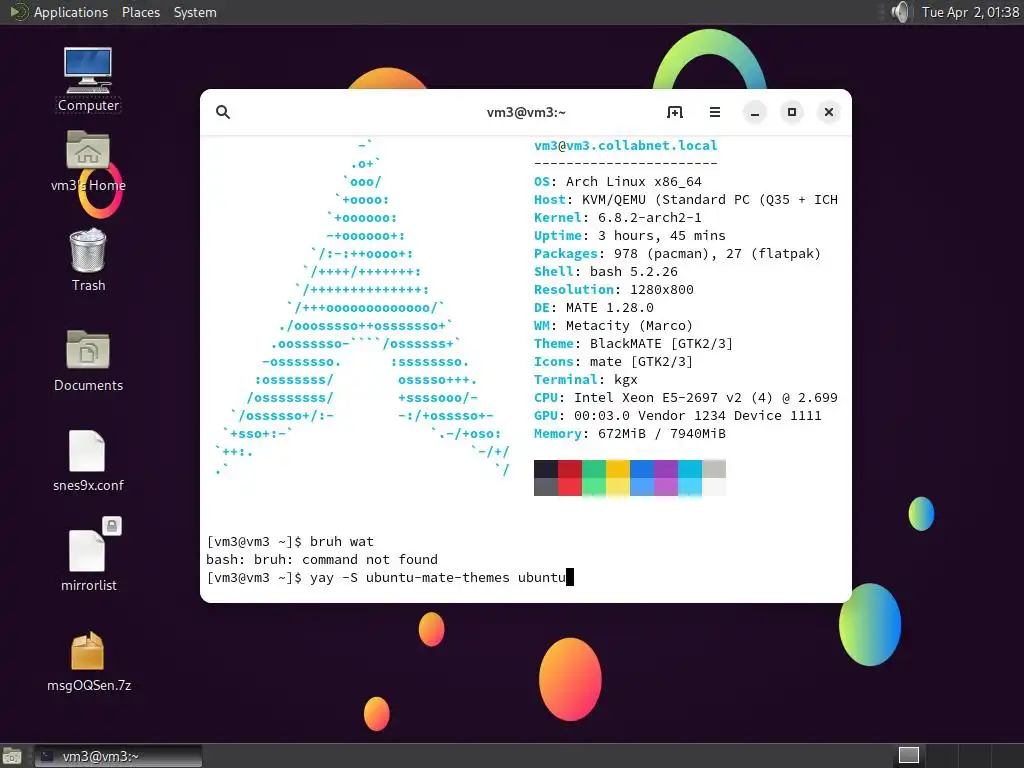Click the 'GPU: 00:03.0 Vendor 1234' line
1024x768 pixels.
click(677, 415)
